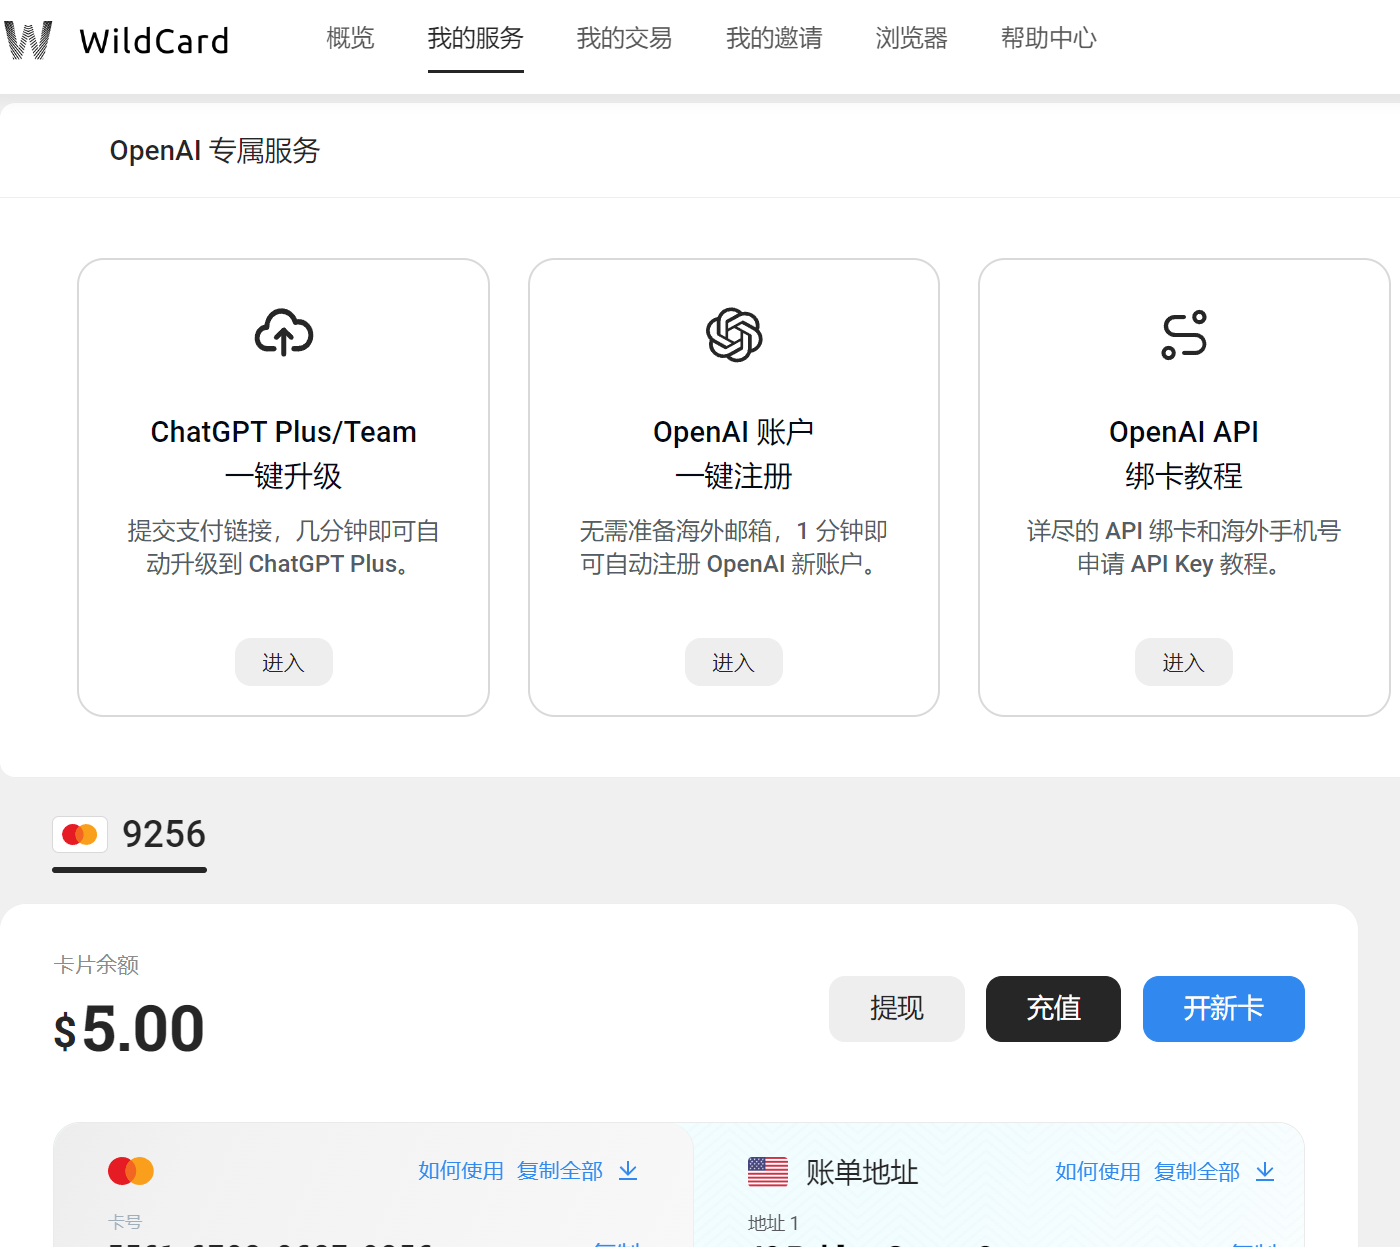Click the API route icon
This screenshot has height=1247, width=1400.
coord(1184,334)
